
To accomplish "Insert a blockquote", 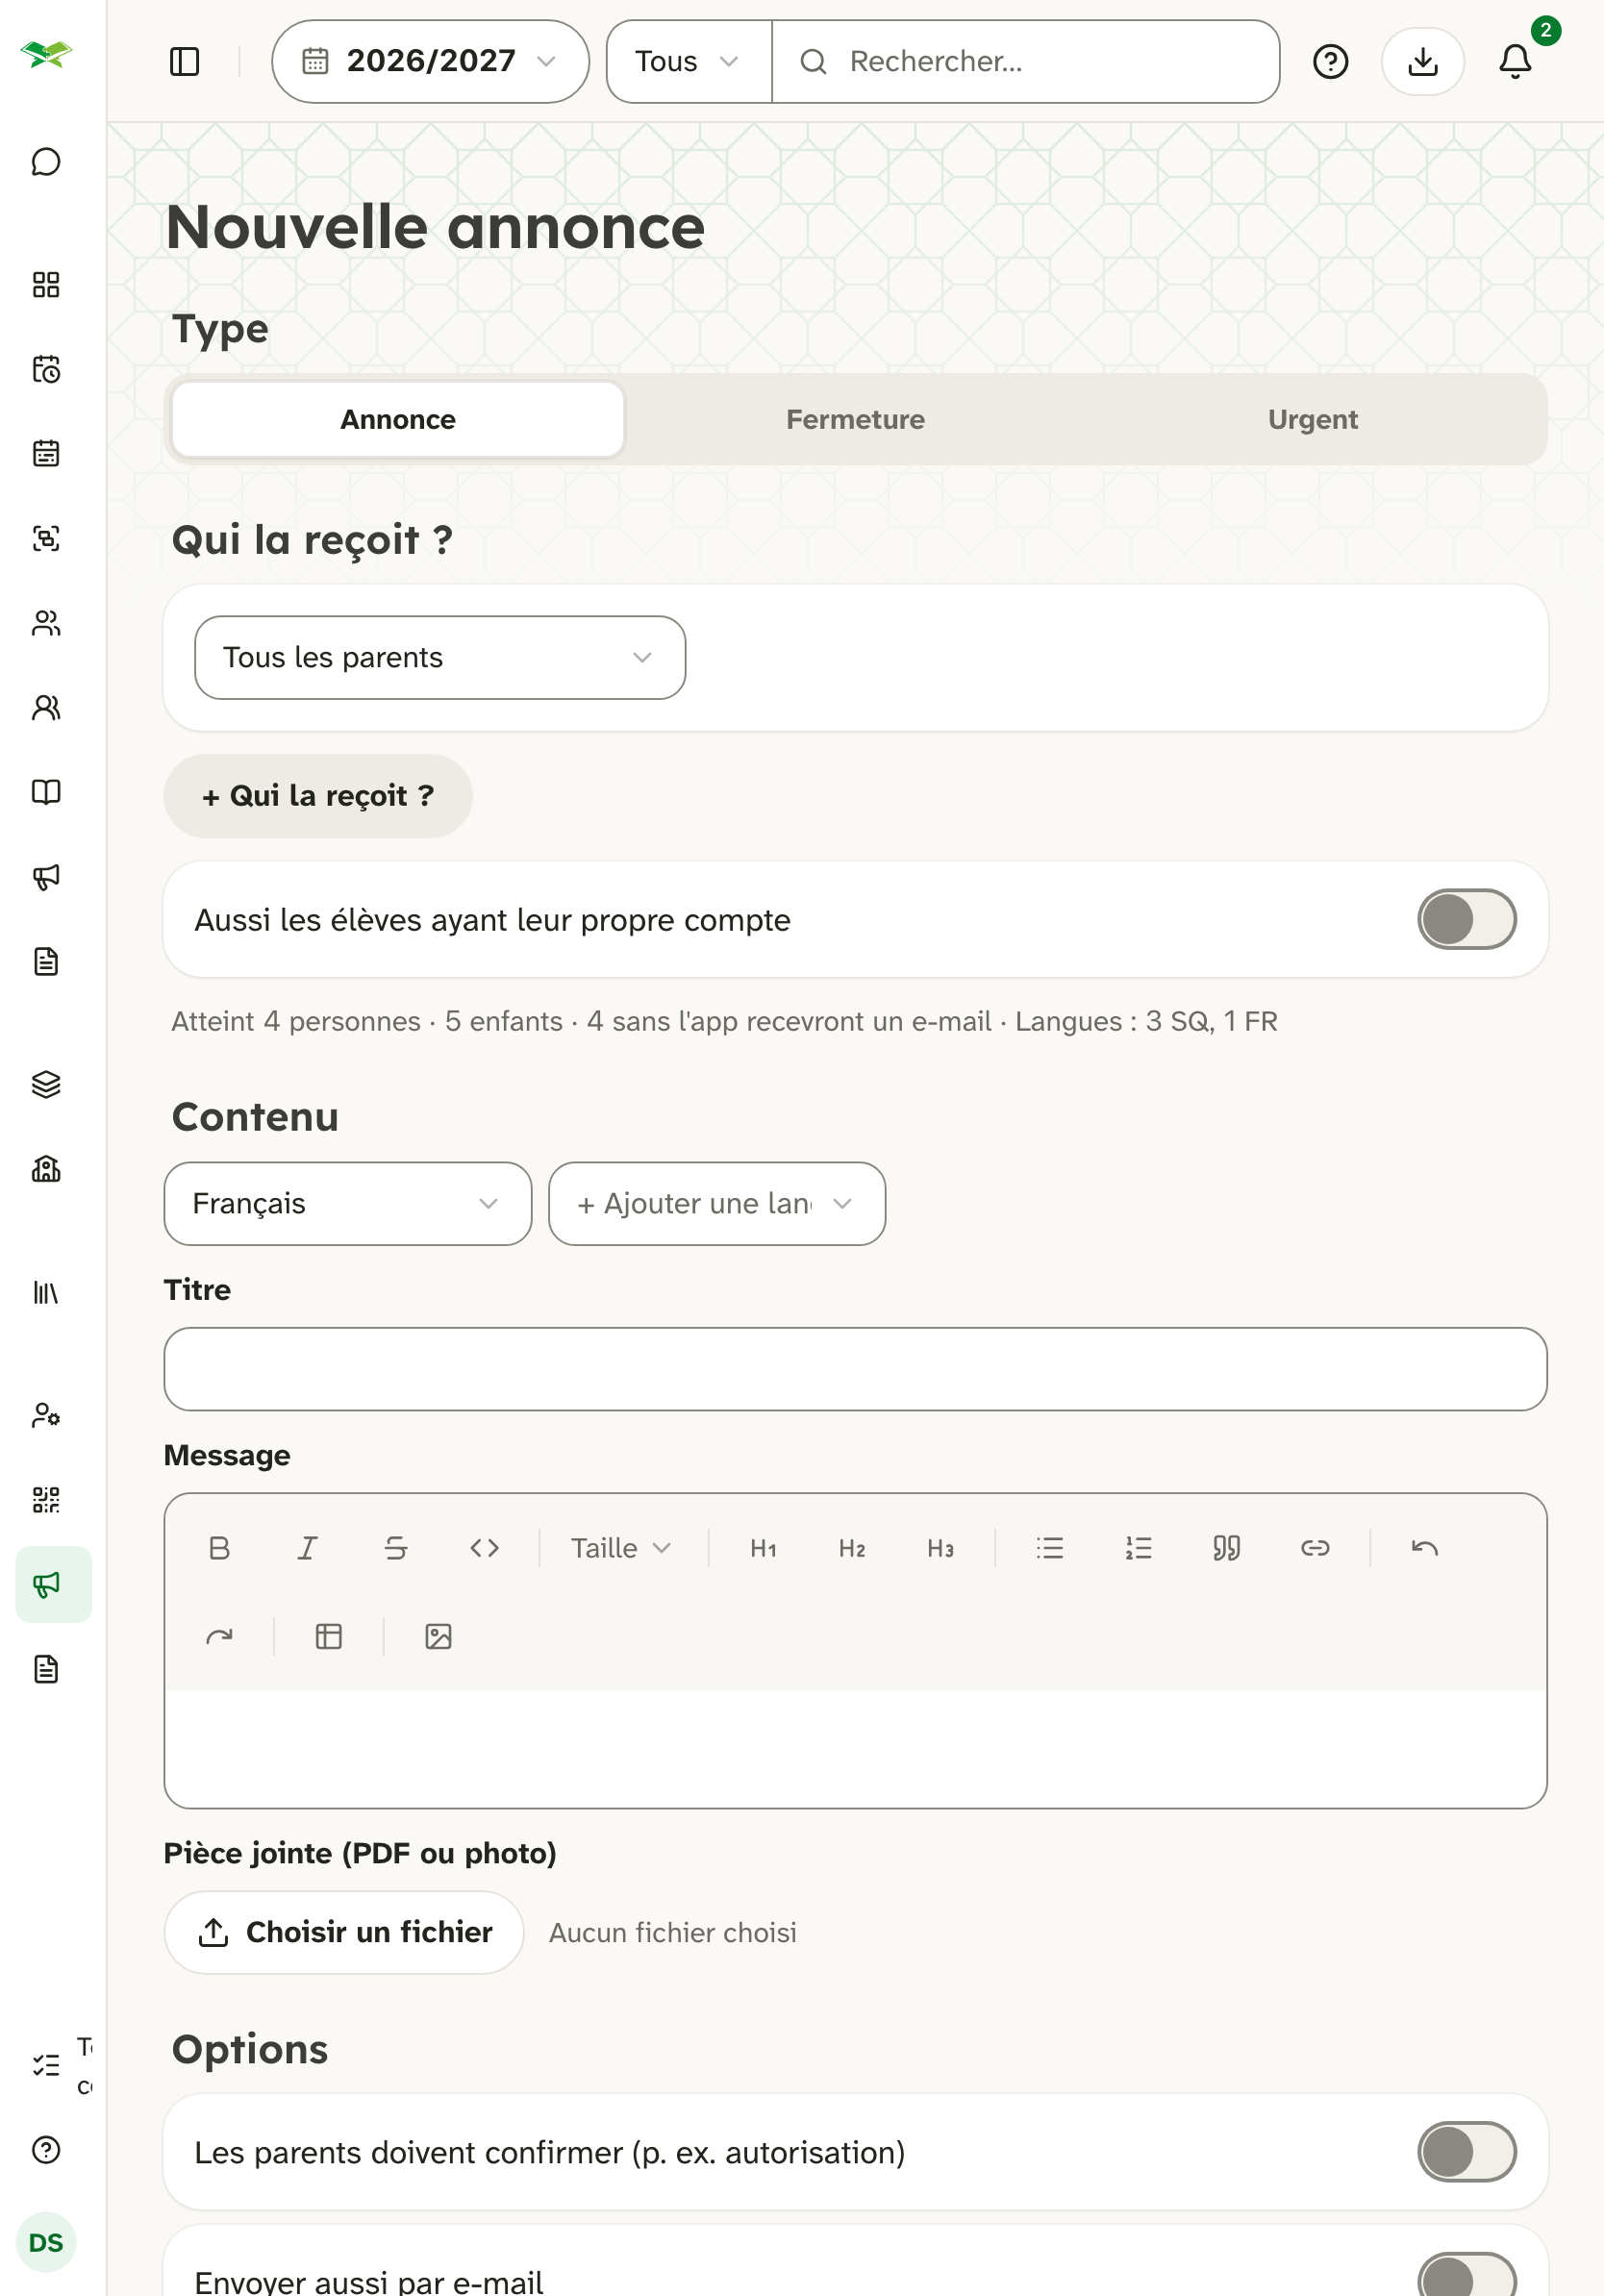I will pos(1227,1548).
